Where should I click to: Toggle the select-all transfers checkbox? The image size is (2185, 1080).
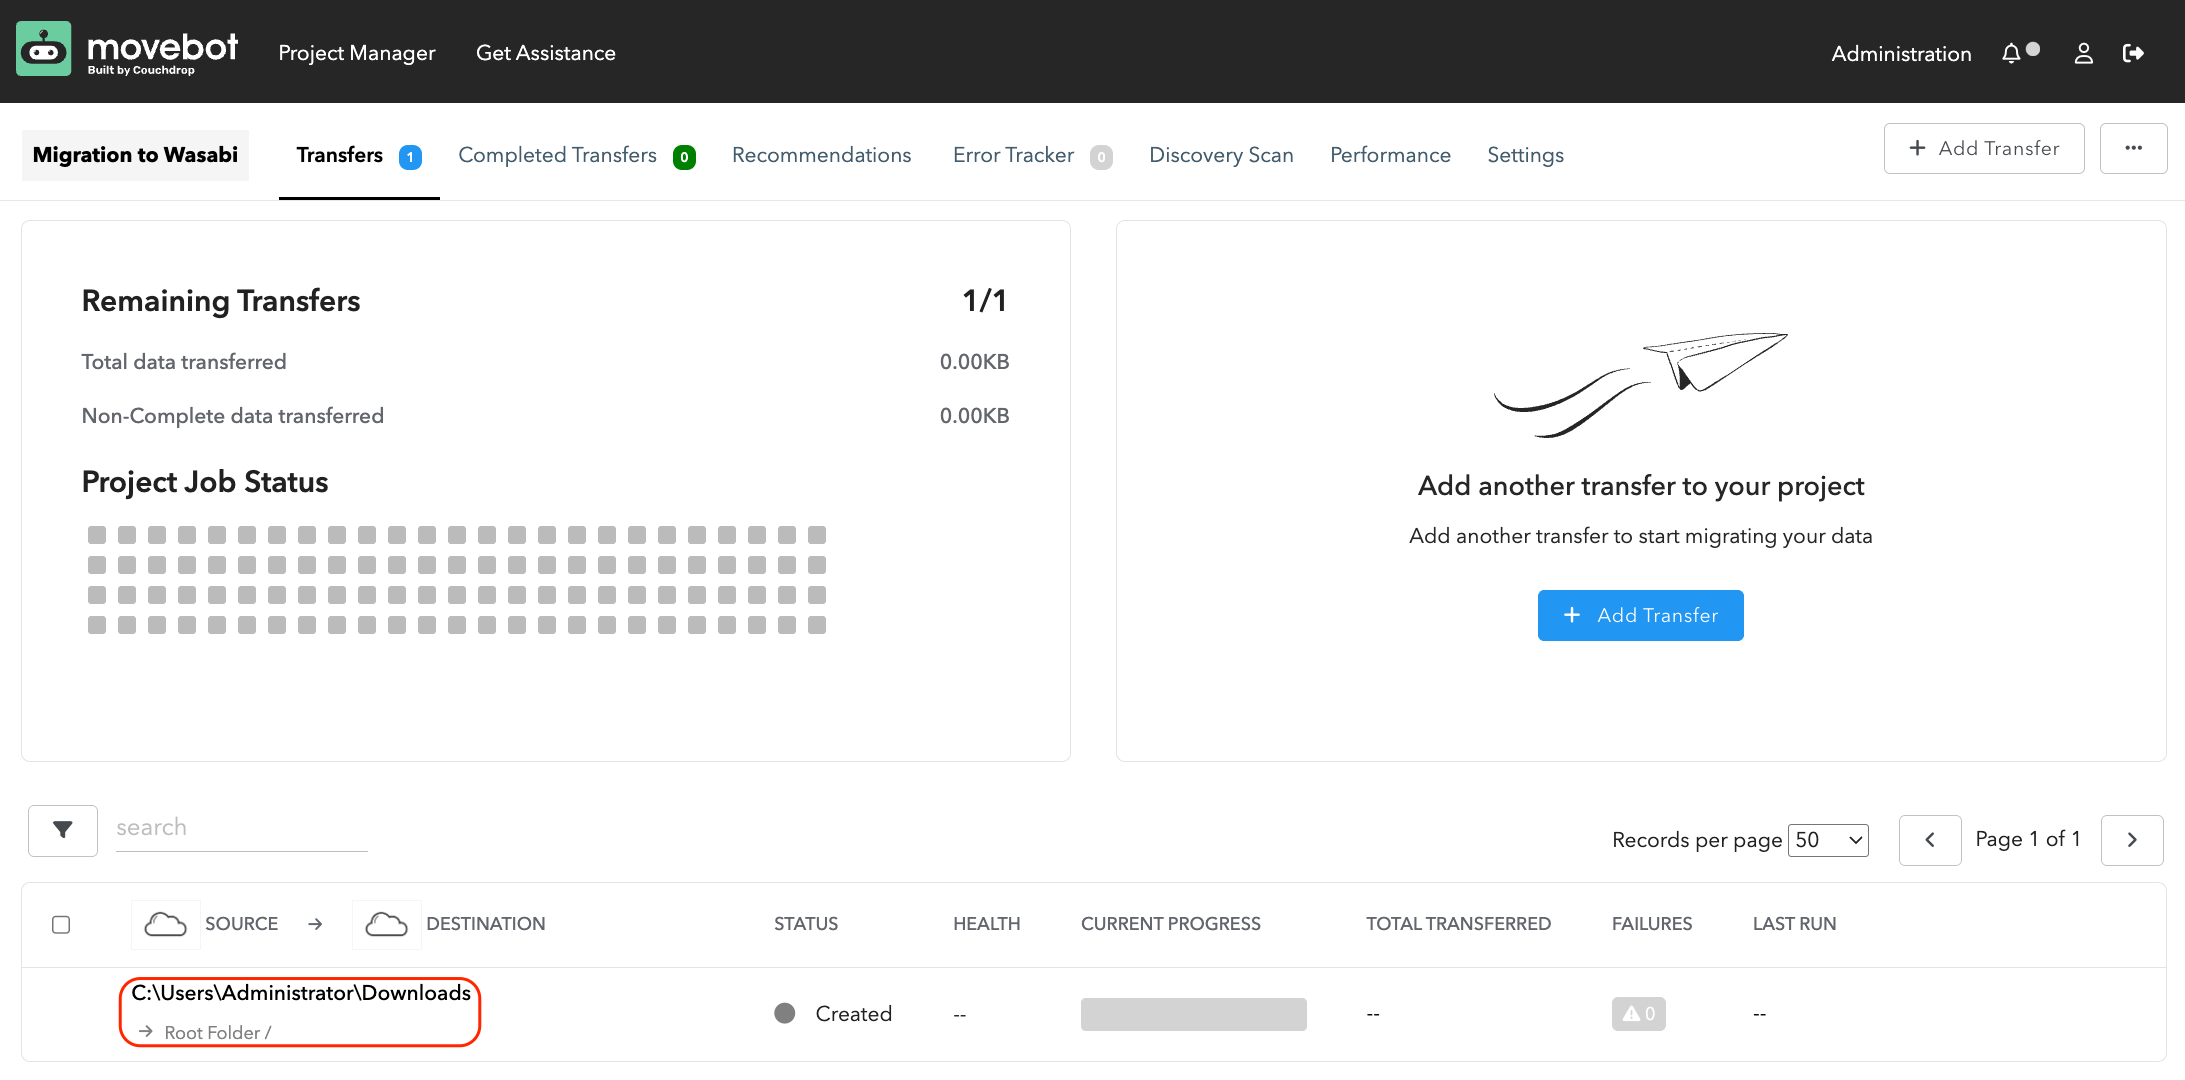(x=61, y=924)
